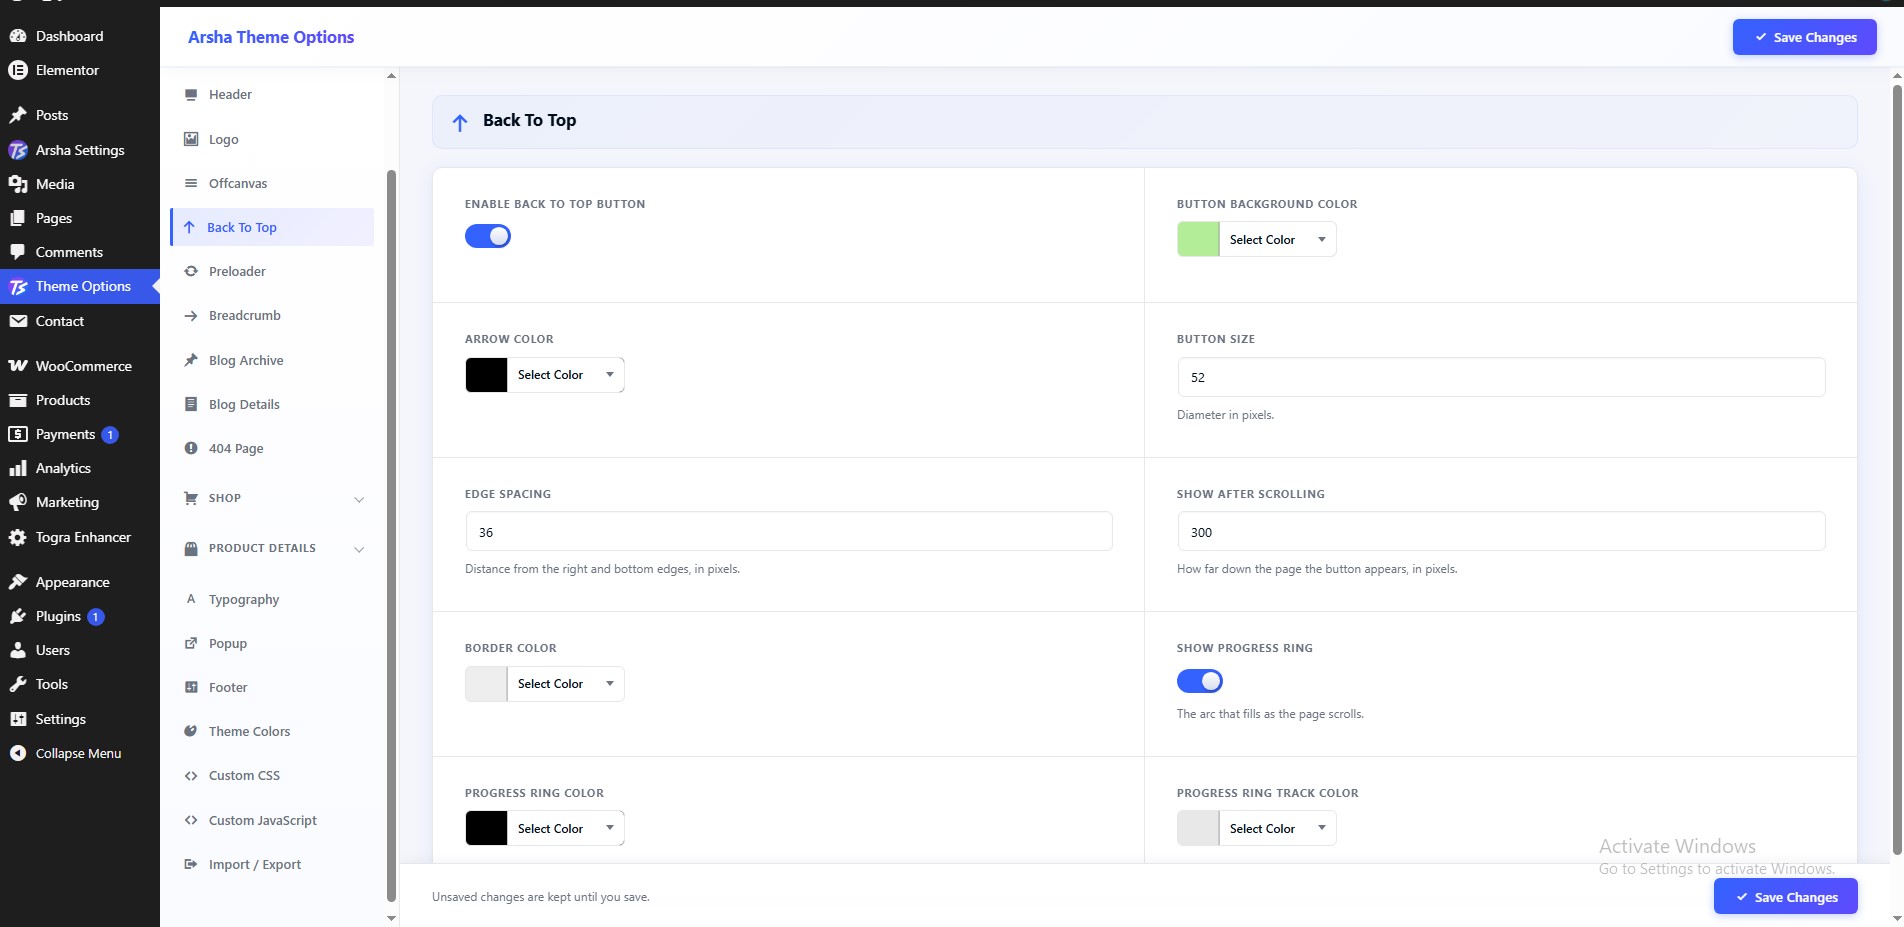The height and width of the screenshot is (927, 1904).
Task: Click the Tools wrench icon
Action: [x=18, y=684]
